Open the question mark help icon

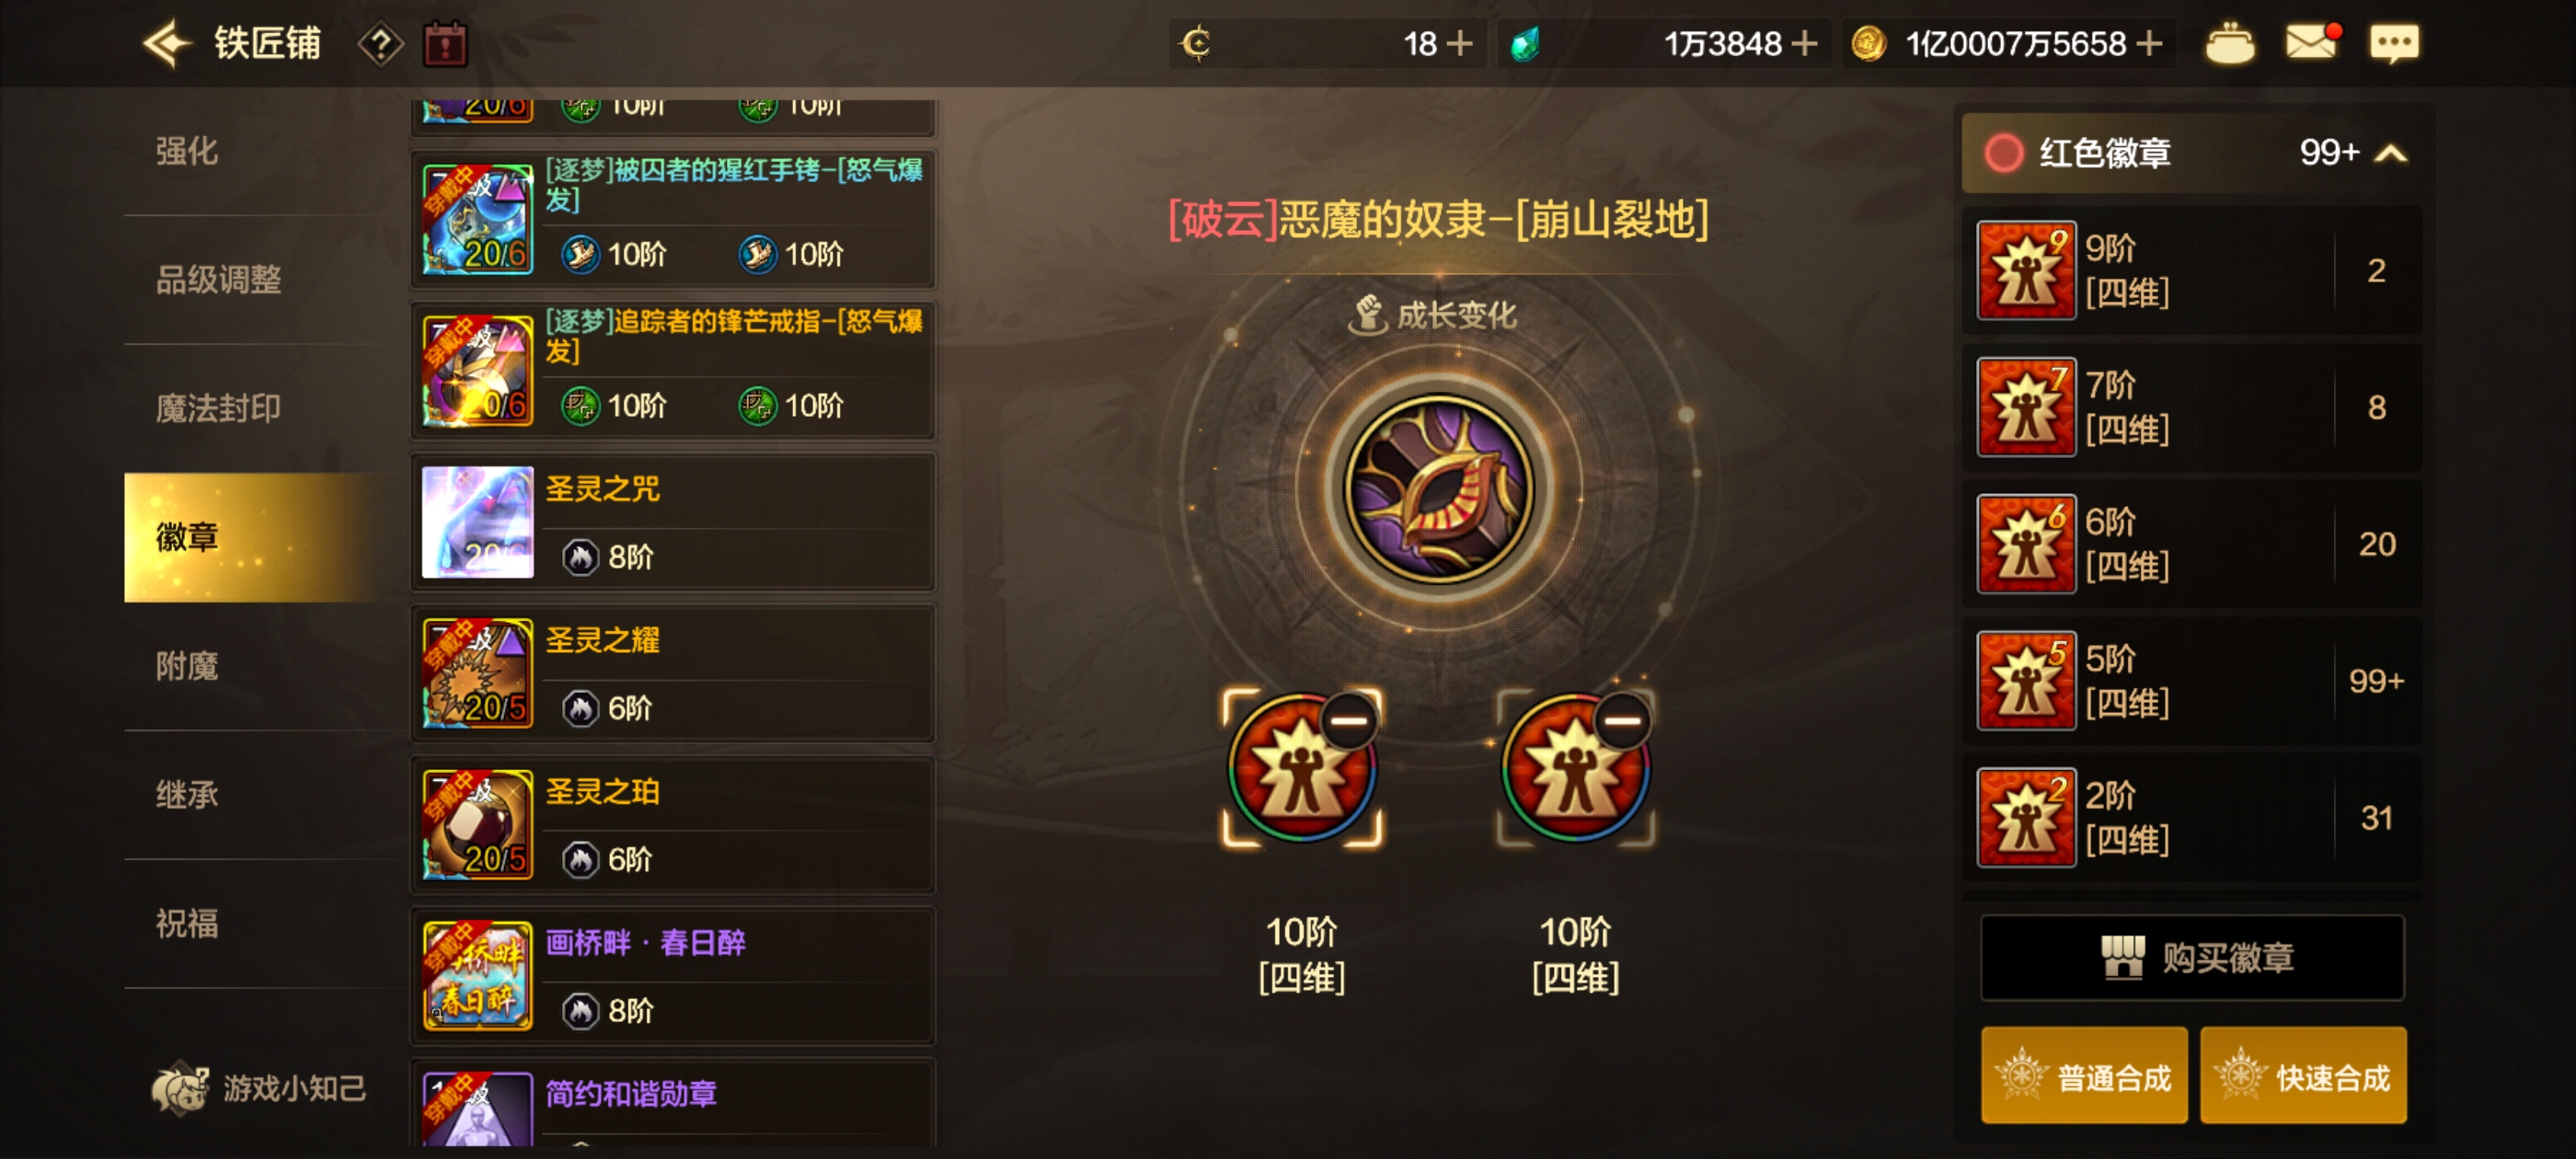coord(381,44)
